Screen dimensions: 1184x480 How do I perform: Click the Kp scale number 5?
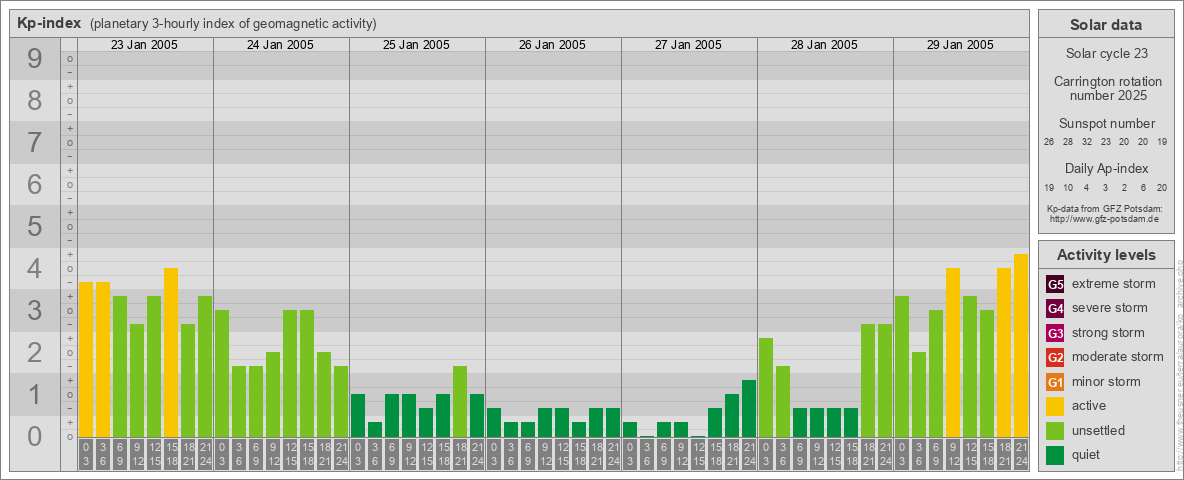pyautogui.click(x=34, y=226)
